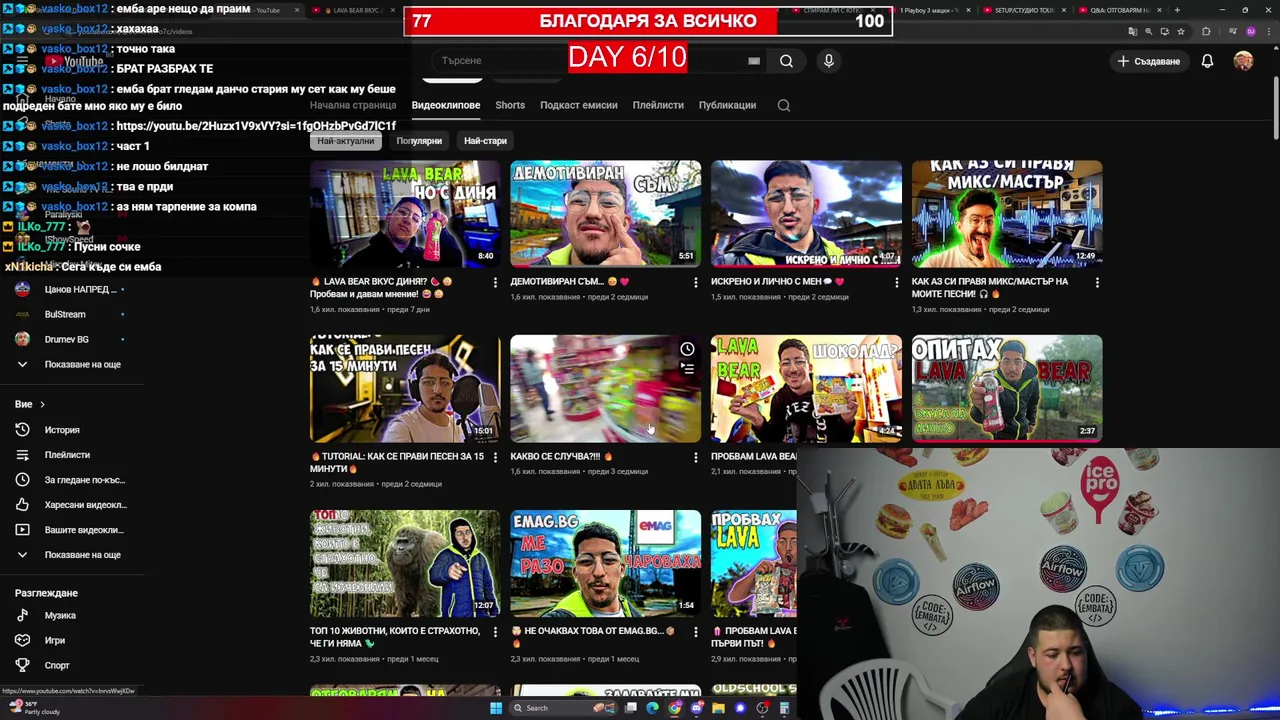Image resolution: width=1280 pixels, height=720 pixels.
Task: Switch to the Публикации channel tab
Action: [727, 105]
